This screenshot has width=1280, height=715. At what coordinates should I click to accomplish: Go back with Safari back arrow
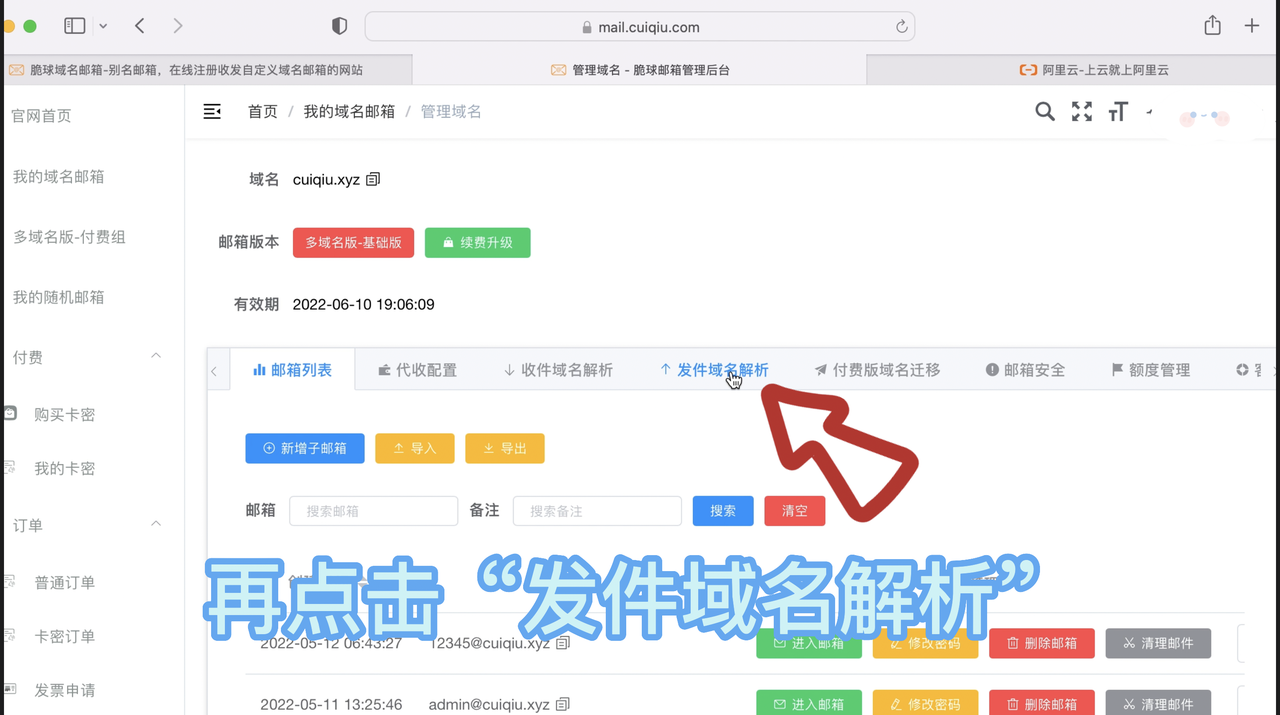coord(140,26)
